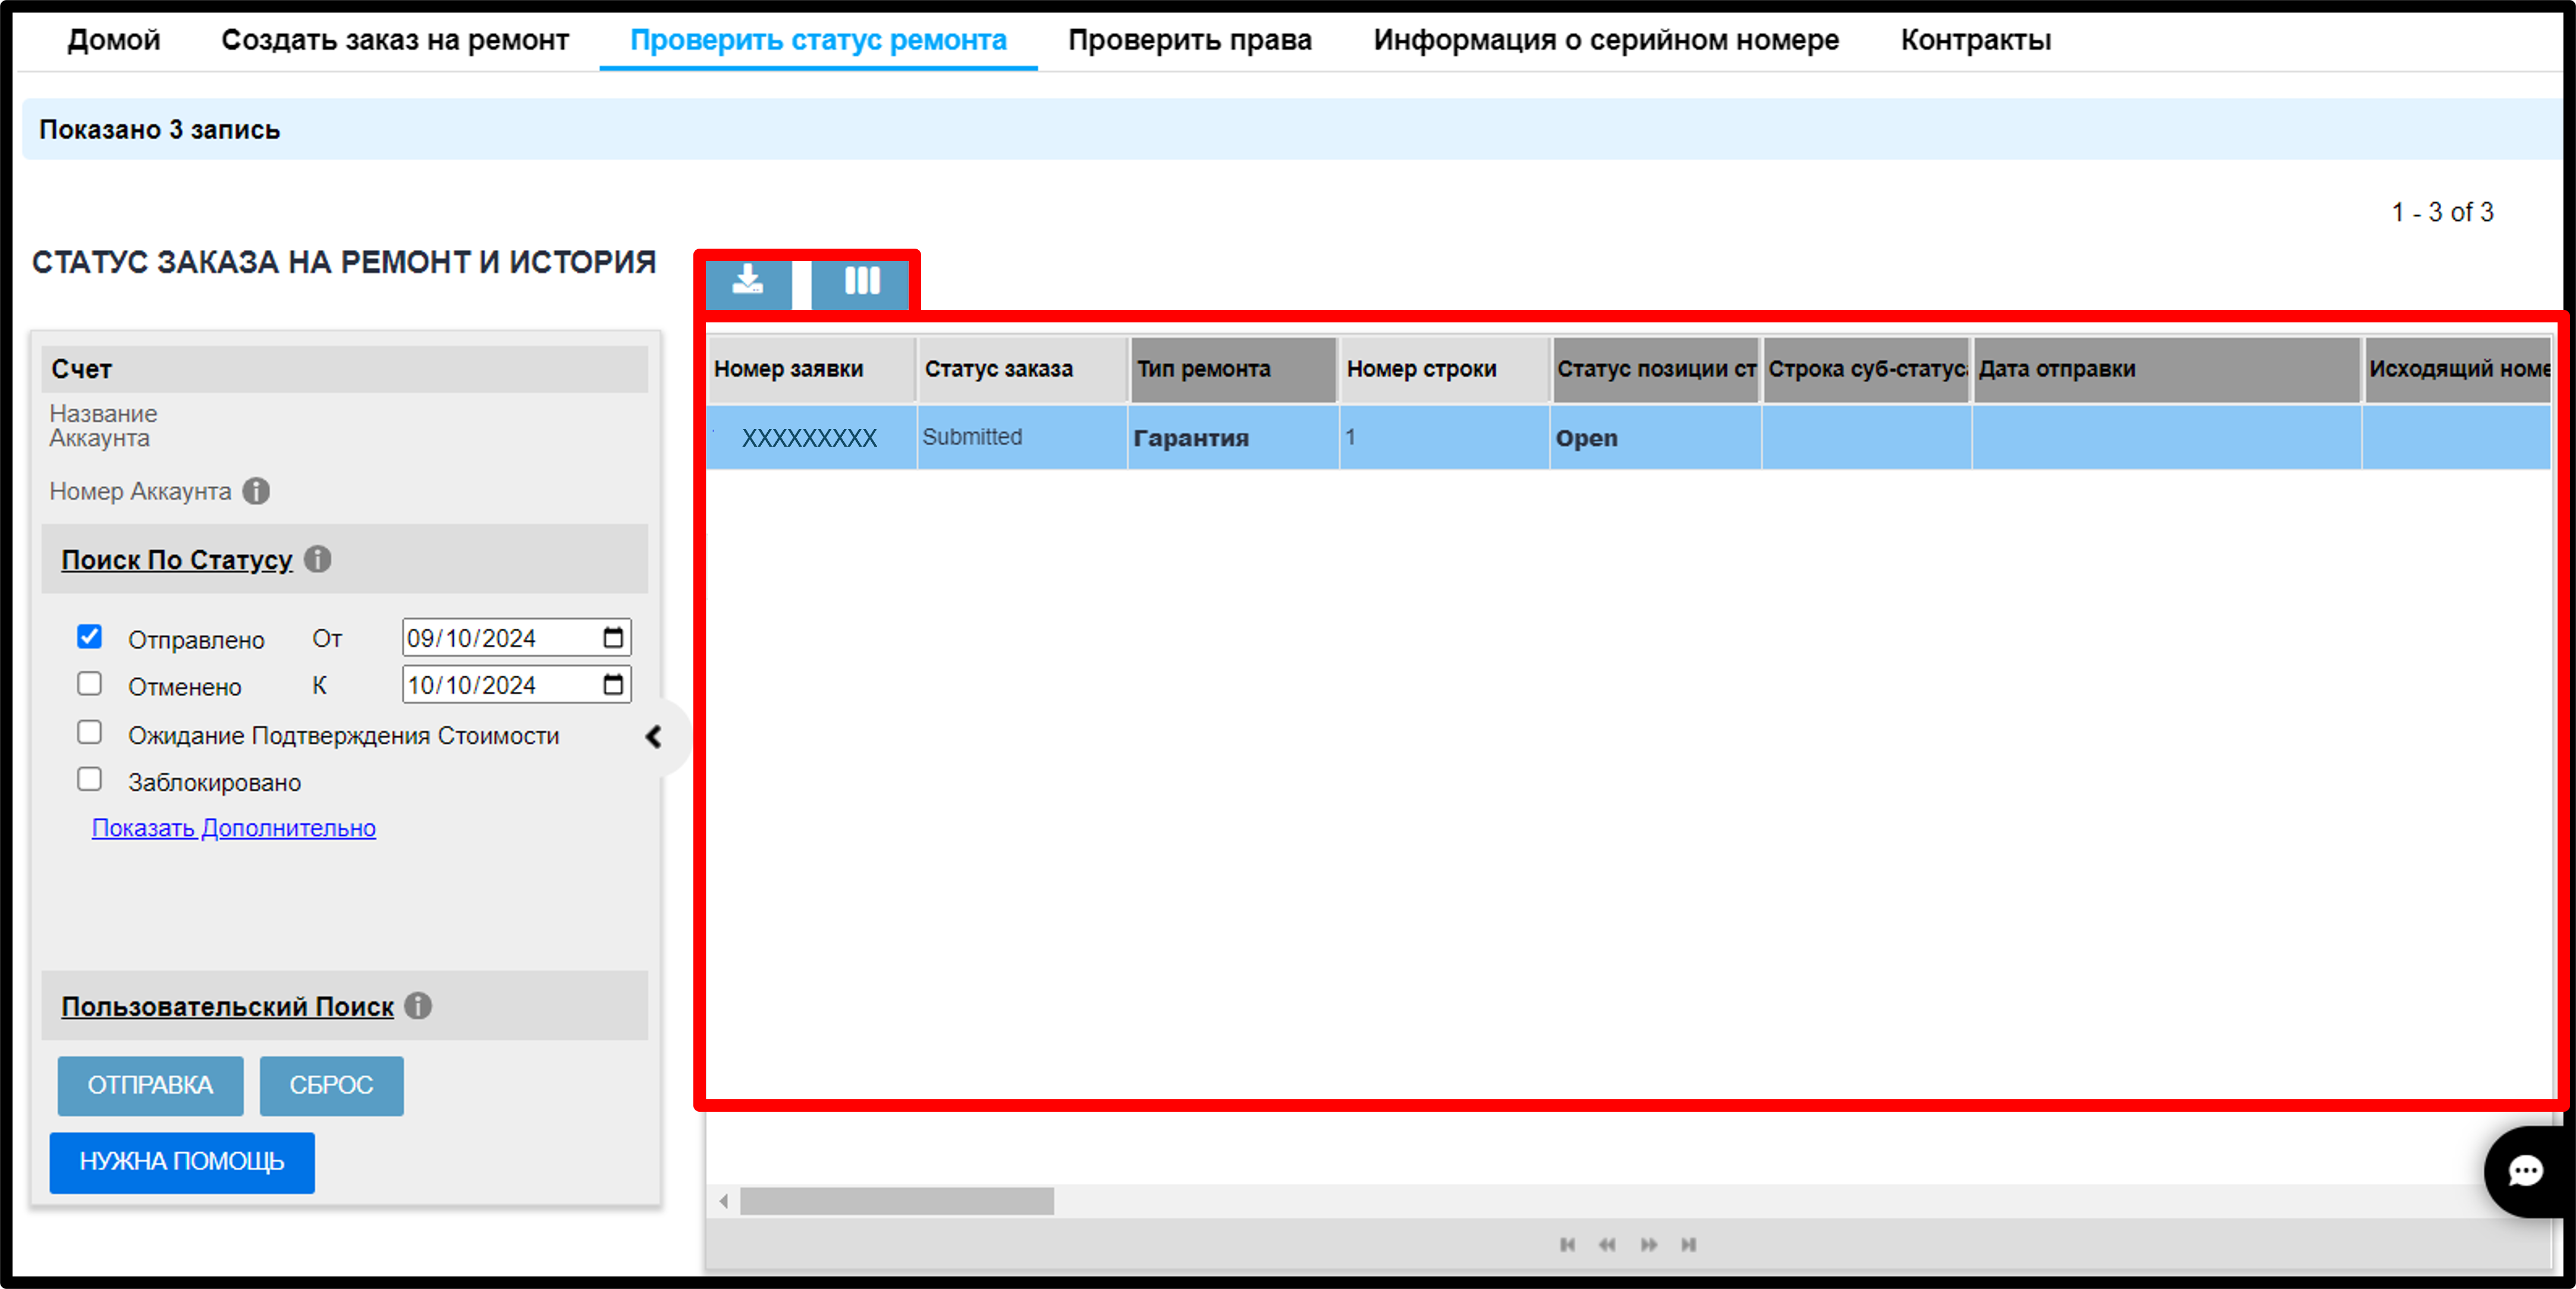Show info for Пользовательский Поиск
Viewport: 2576px width, 1289px height.
point(418,1005)
